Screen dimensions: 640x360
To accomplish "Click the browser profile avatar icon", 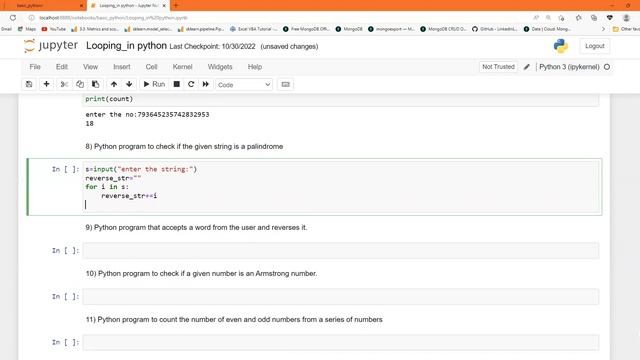I will pyautogui.click(x=626, y=18).
